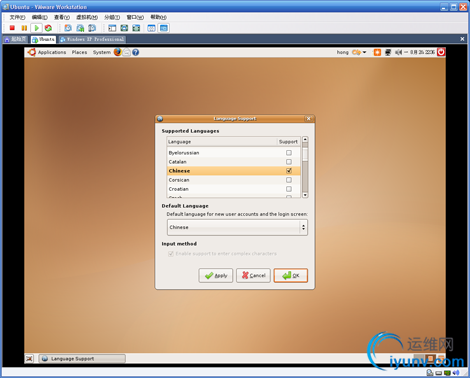Click the Summary View toolbar icon

(151, 28)
